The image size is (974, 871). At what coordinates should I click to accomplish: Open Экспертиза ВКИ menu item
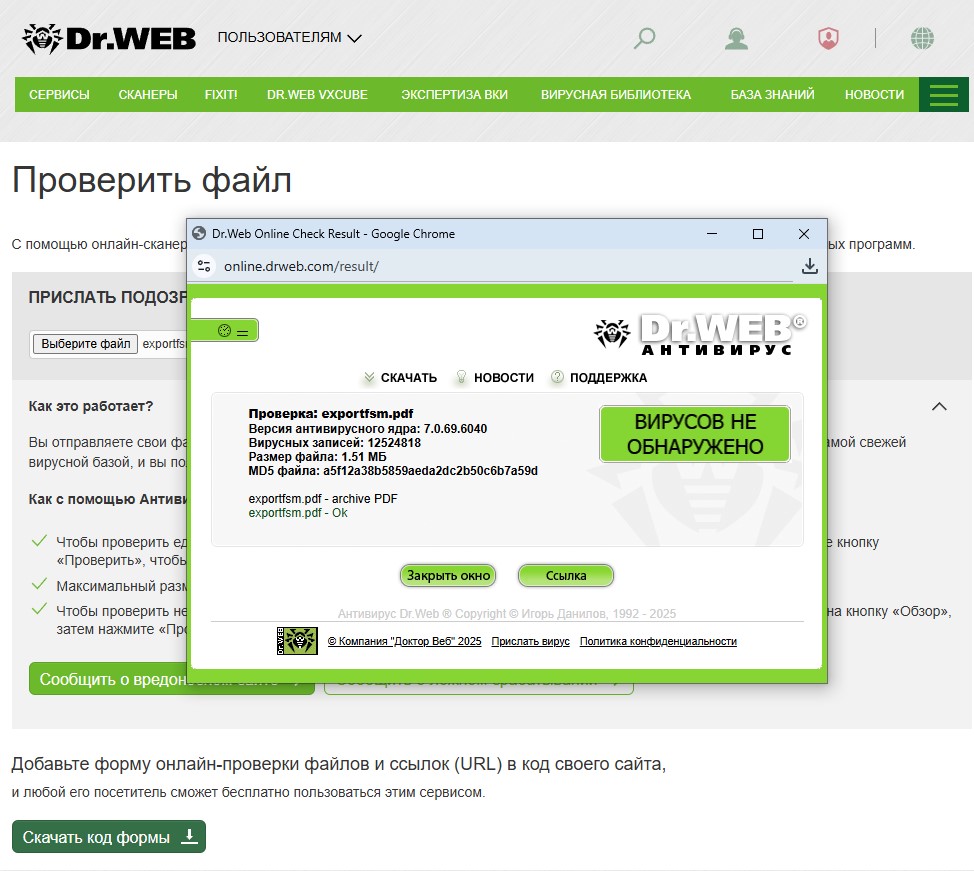pos(454,94)
